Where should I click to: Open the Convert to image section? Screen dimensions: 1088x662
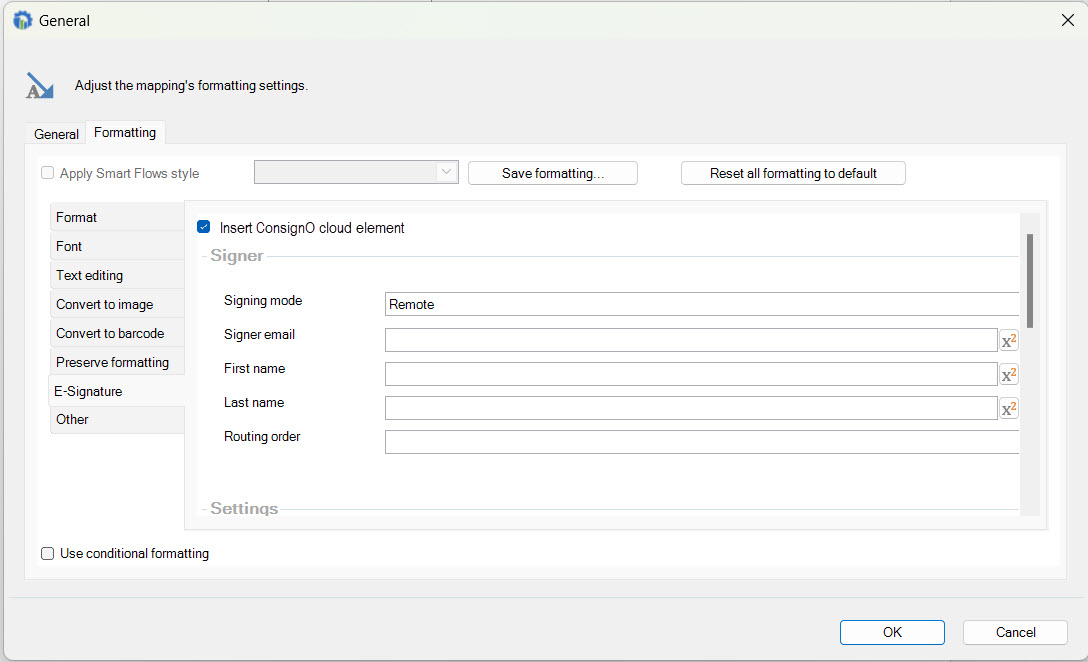117,305
